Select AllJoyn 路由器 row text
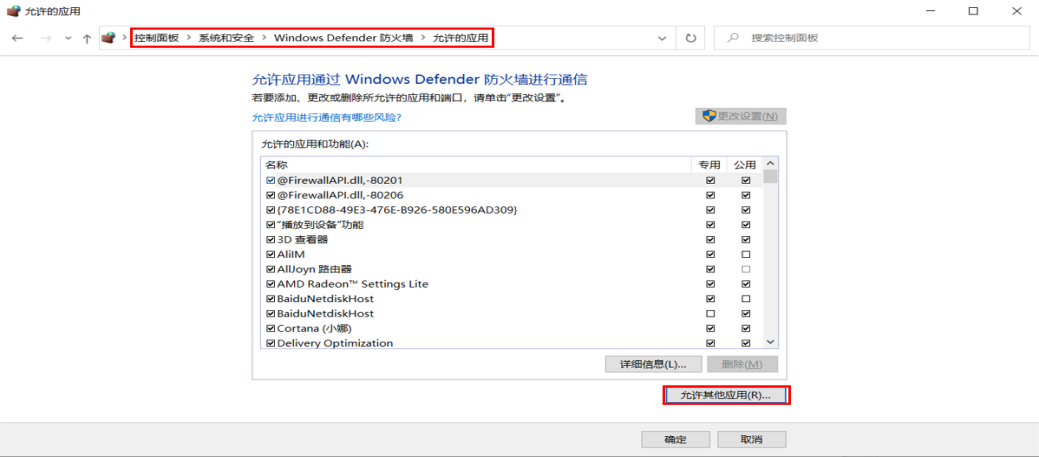 click(314, 269)
